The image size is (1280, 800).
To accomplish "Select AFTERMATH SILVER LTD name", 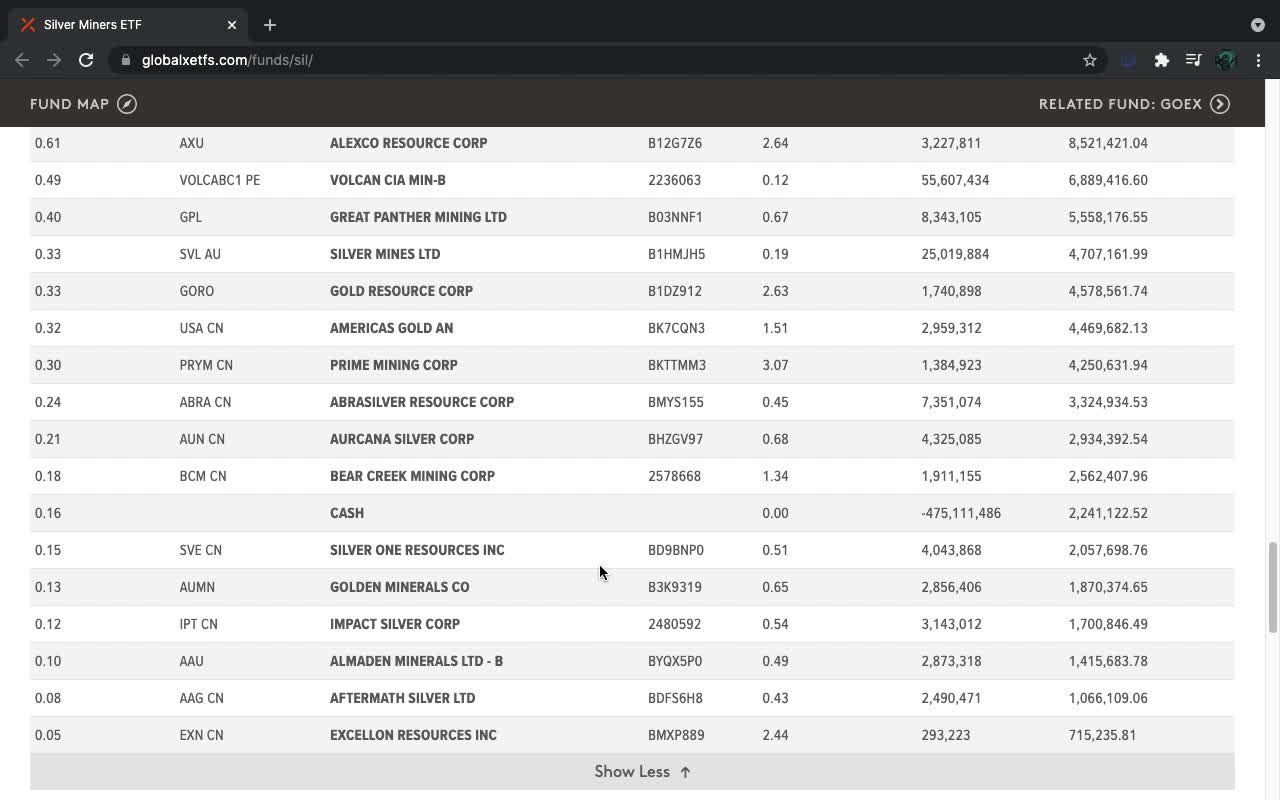I will click(x=402, y=698).
